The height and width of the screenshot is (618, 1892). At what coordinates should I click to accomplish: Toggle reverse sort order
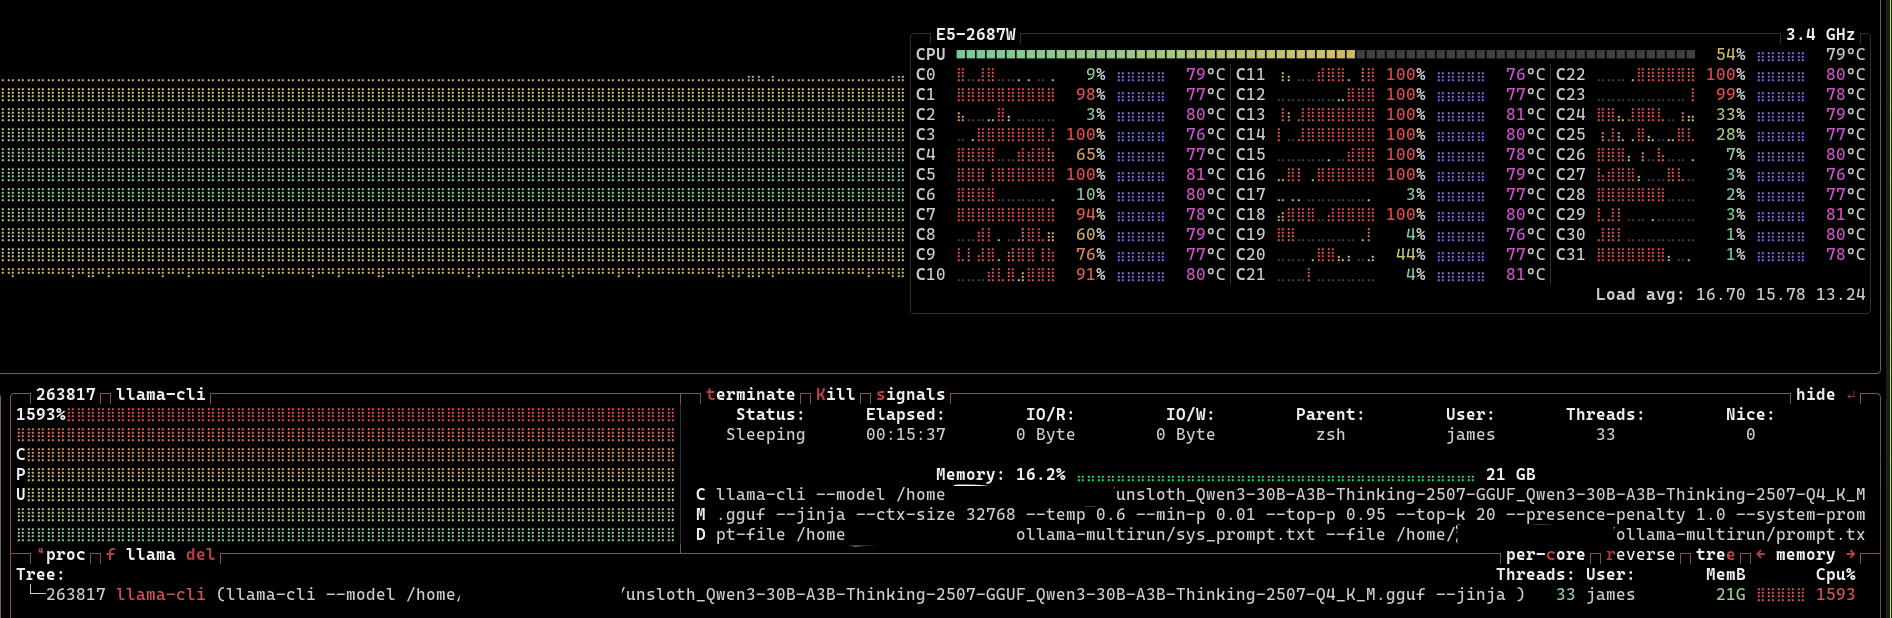click(1640, 555)
